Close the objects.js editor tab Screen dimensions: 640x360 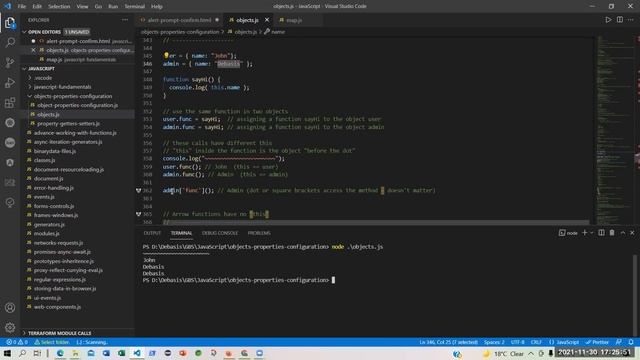(267, 20)
